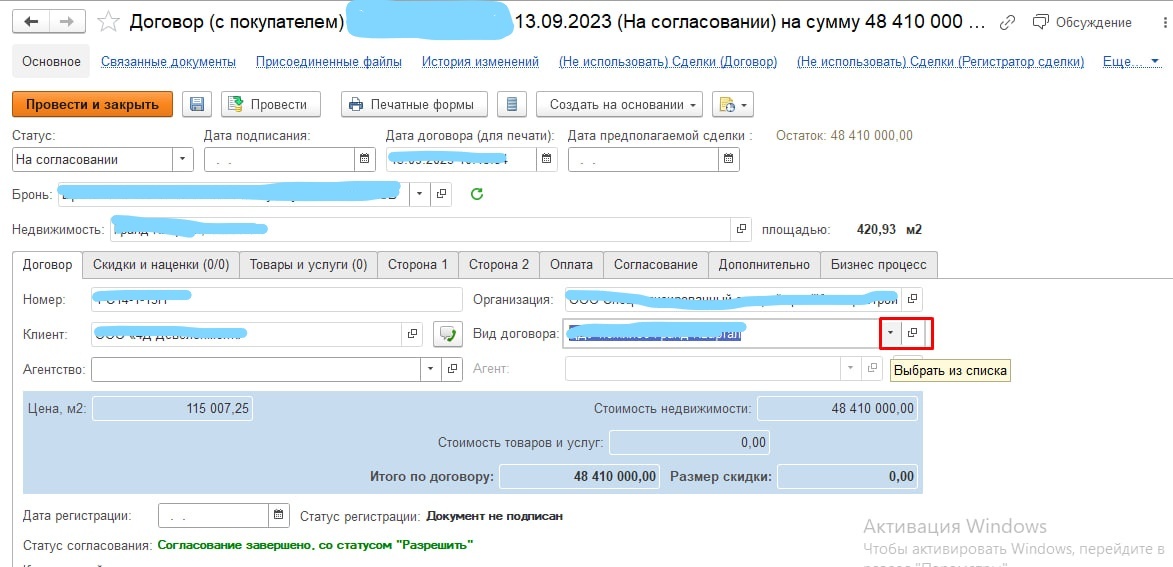Expand the Агентство dropdown list
The image size is (1173, 567).
coord(430,369)
